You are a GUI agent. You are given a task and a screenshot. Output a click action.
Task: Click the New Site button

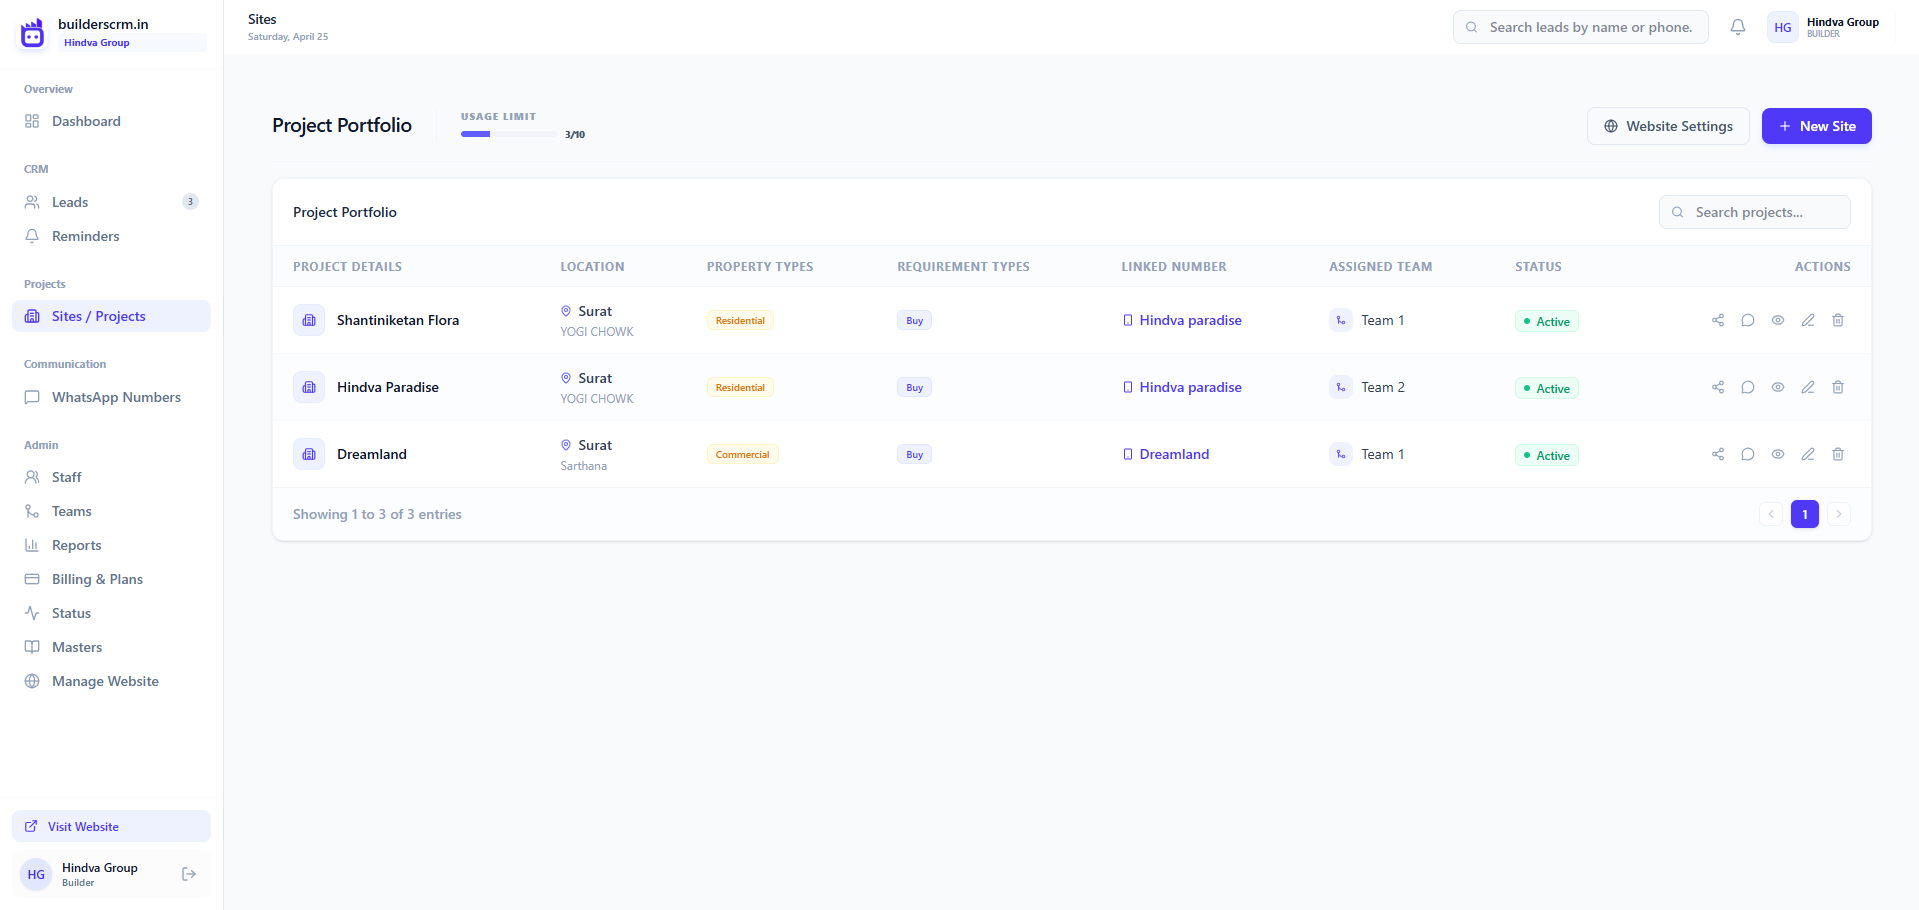pos(1816,126)
